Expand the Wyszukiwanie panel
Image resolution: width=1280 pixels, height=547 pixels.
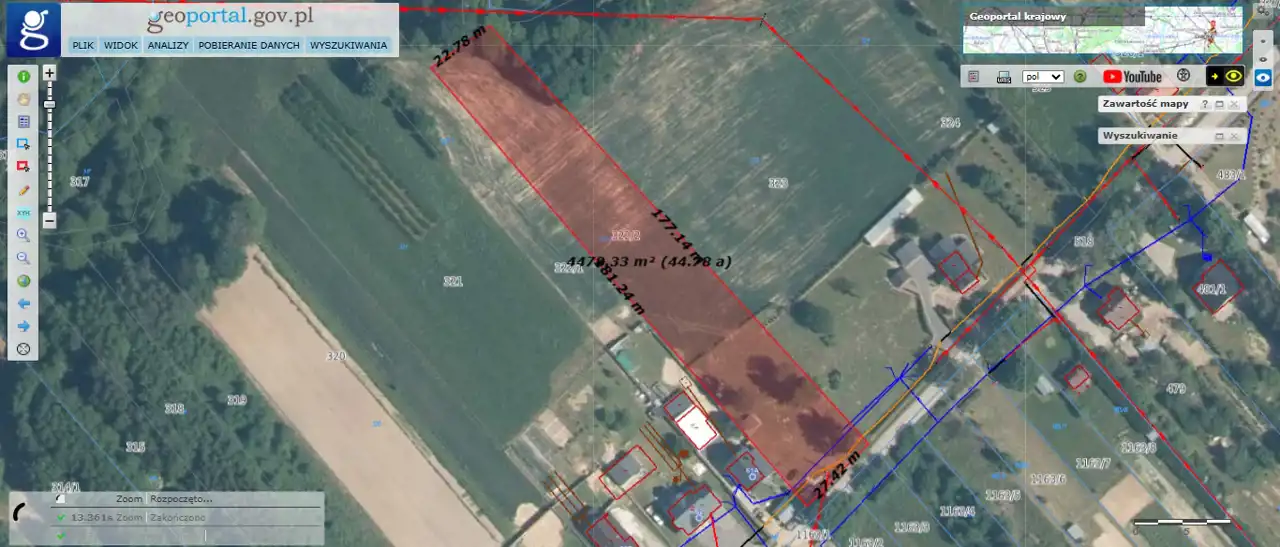point(1219,135)
